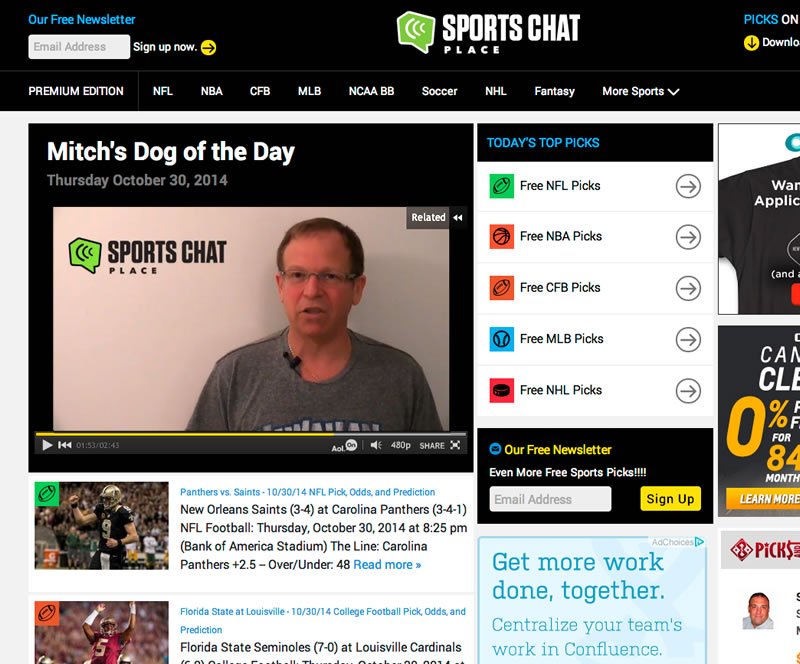Click the blue baseball MLB Picks icon
800x664 pixels.
[x=502, y=339]
